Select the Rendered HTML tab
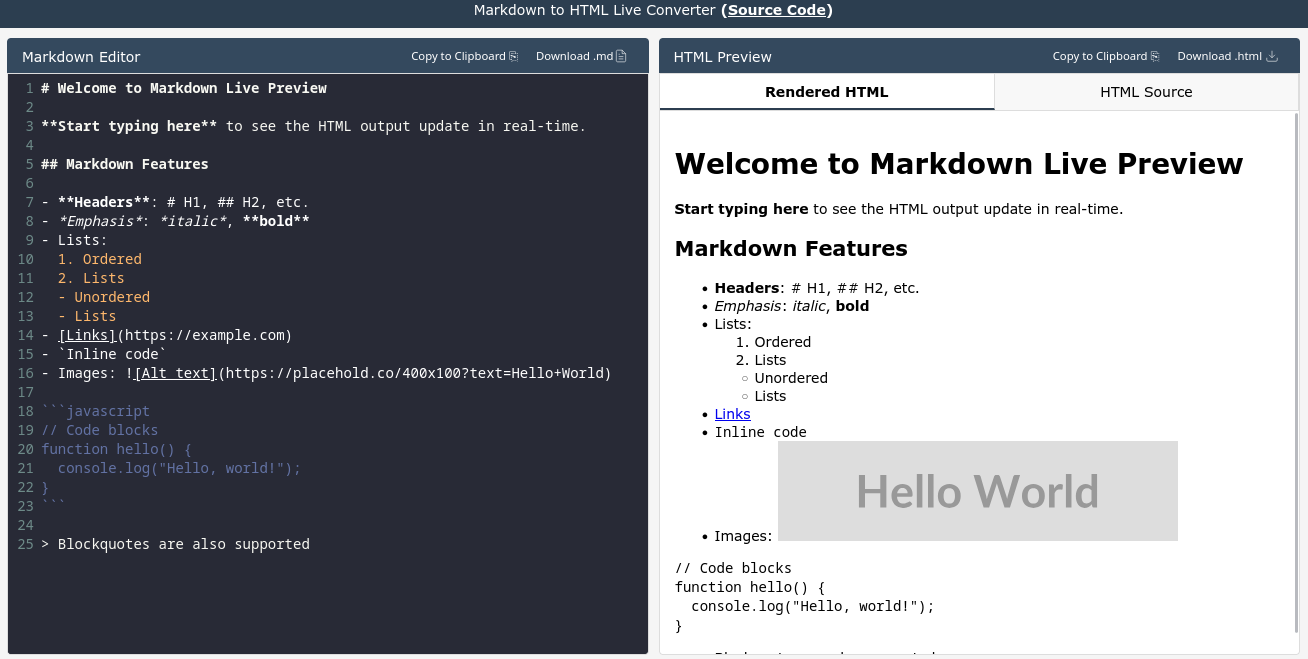Viewport: 1308px width, 659px height. click(826, 91)
